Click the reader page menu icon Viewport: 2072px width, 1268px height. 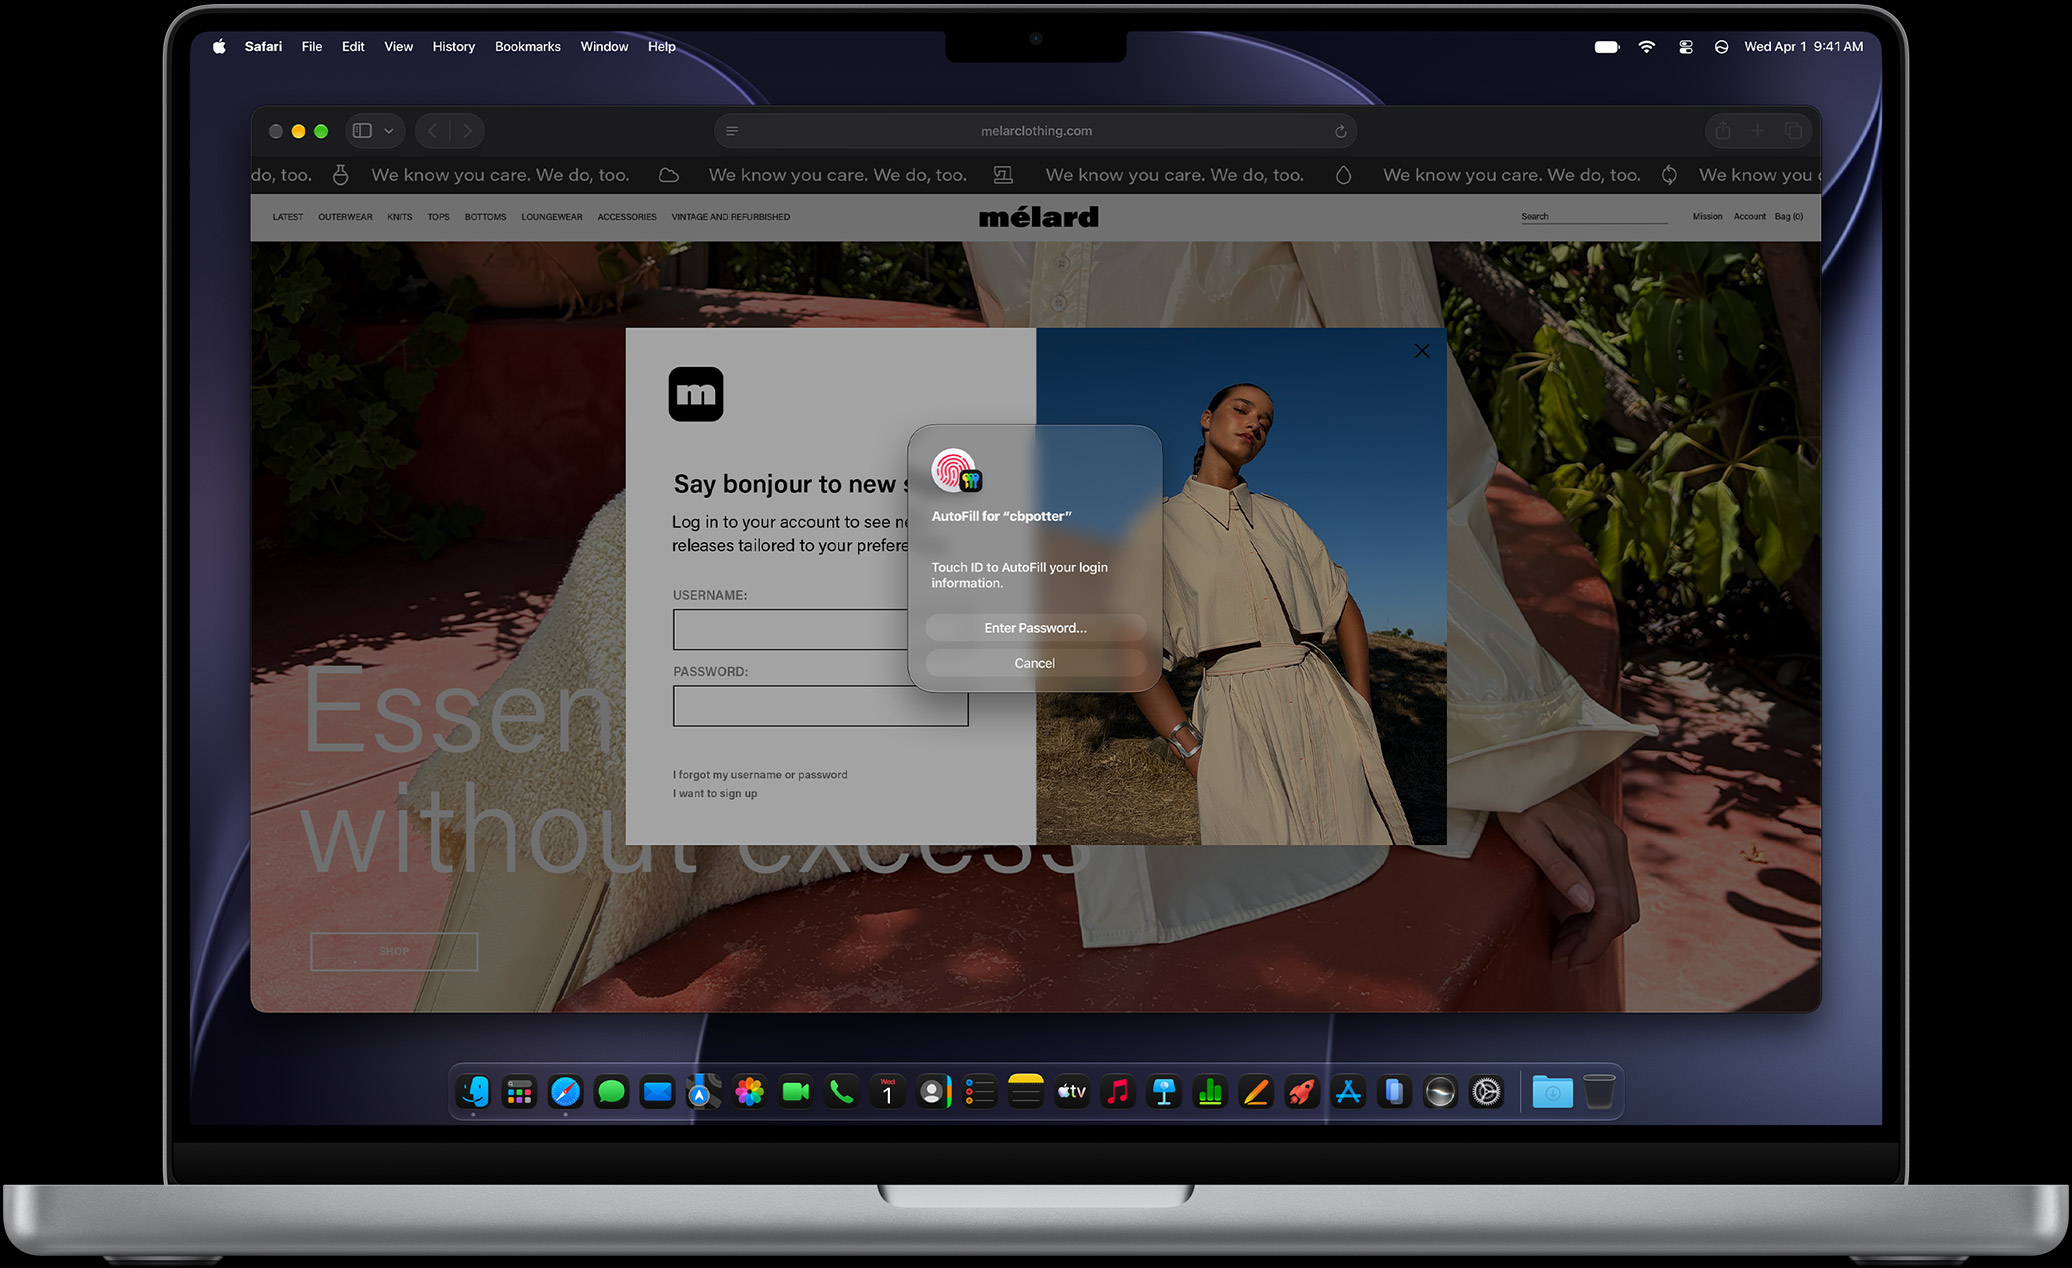(732, 131)
